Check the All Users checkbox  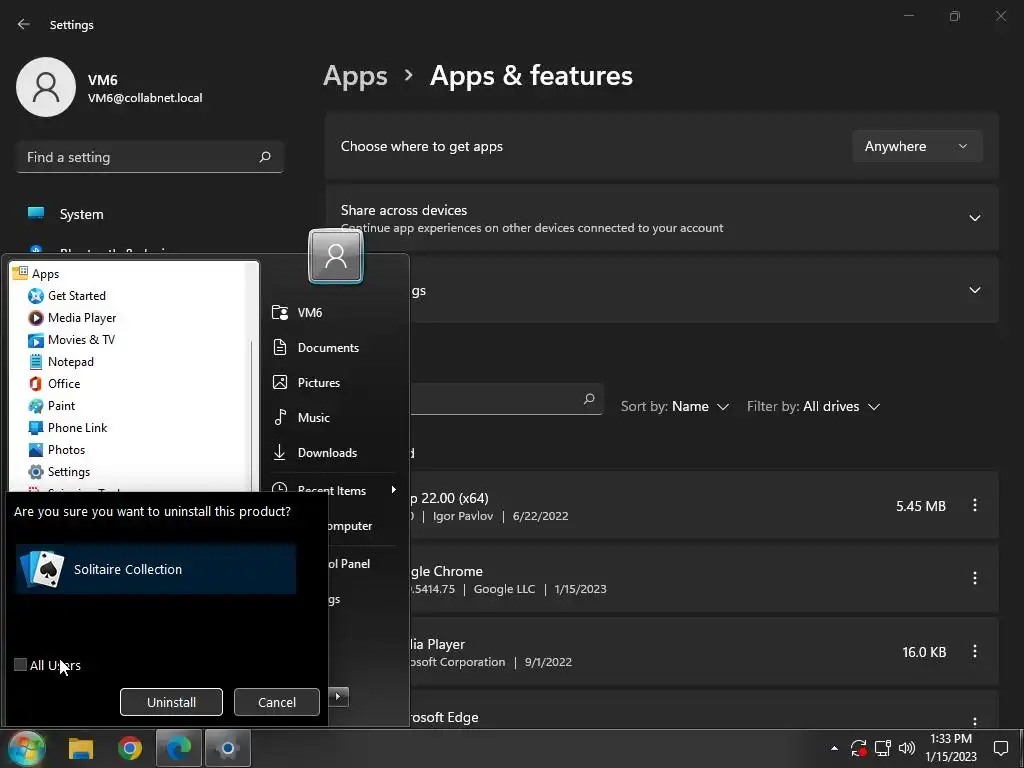[x=20, y=665]
